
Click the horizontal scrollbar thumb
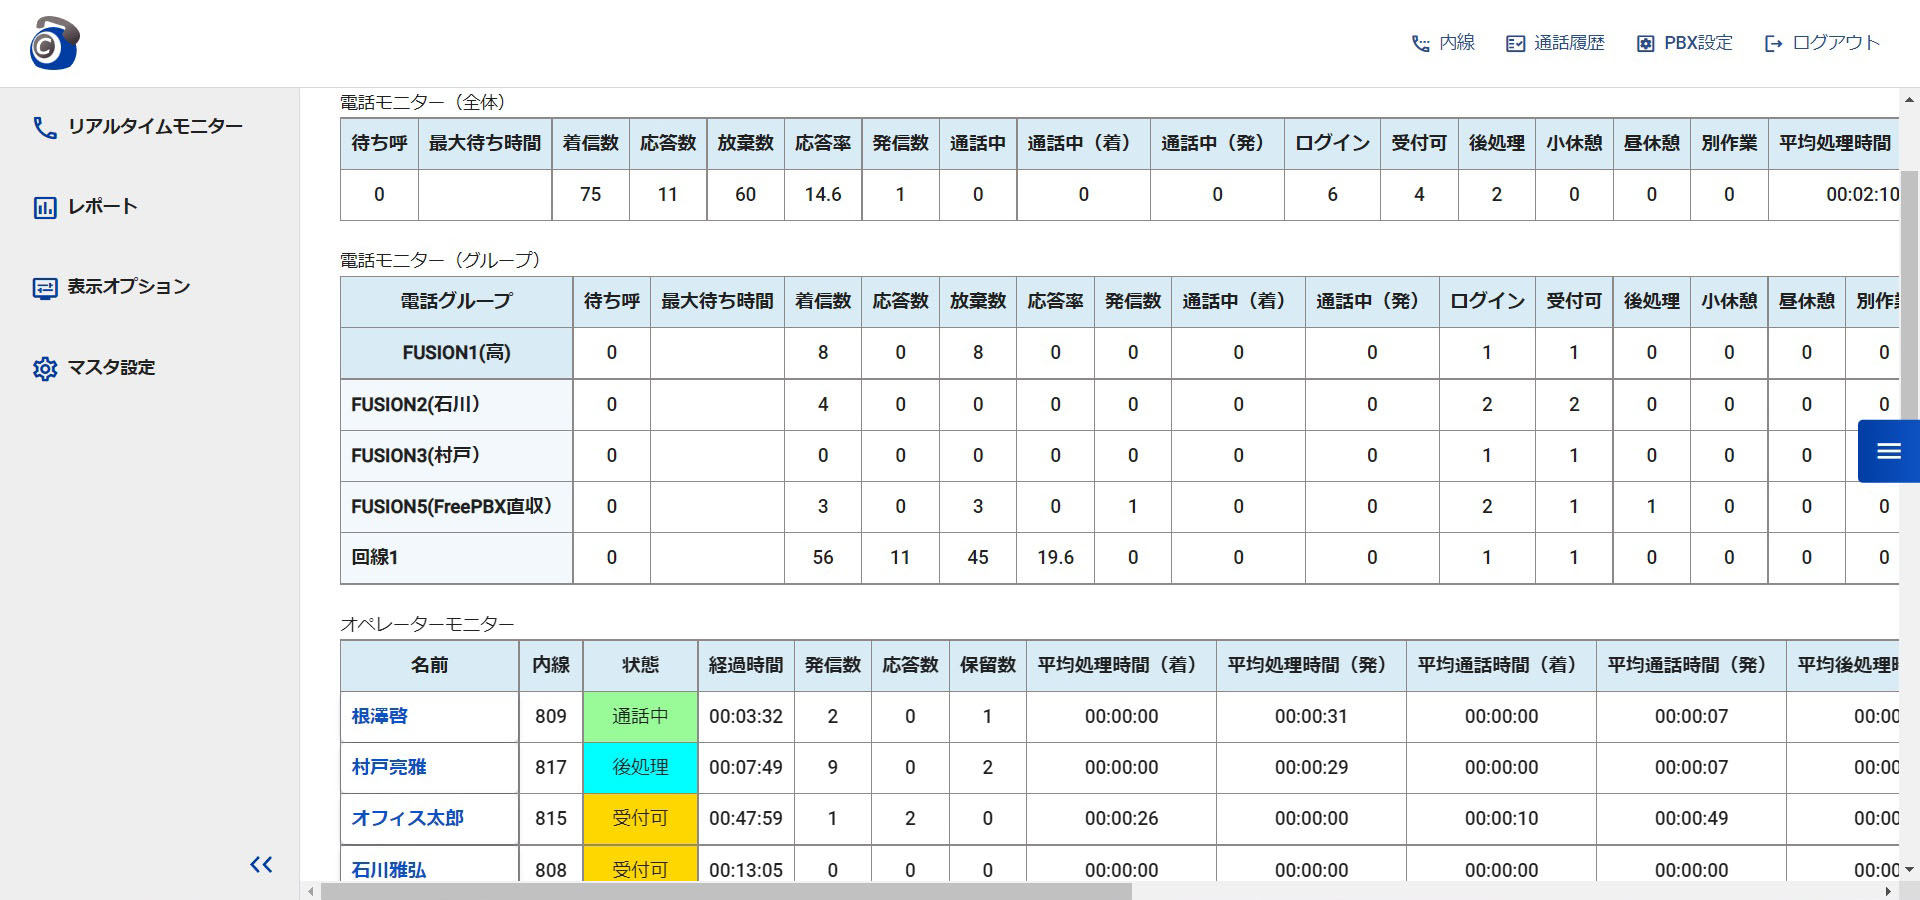[x=726, y=891]
